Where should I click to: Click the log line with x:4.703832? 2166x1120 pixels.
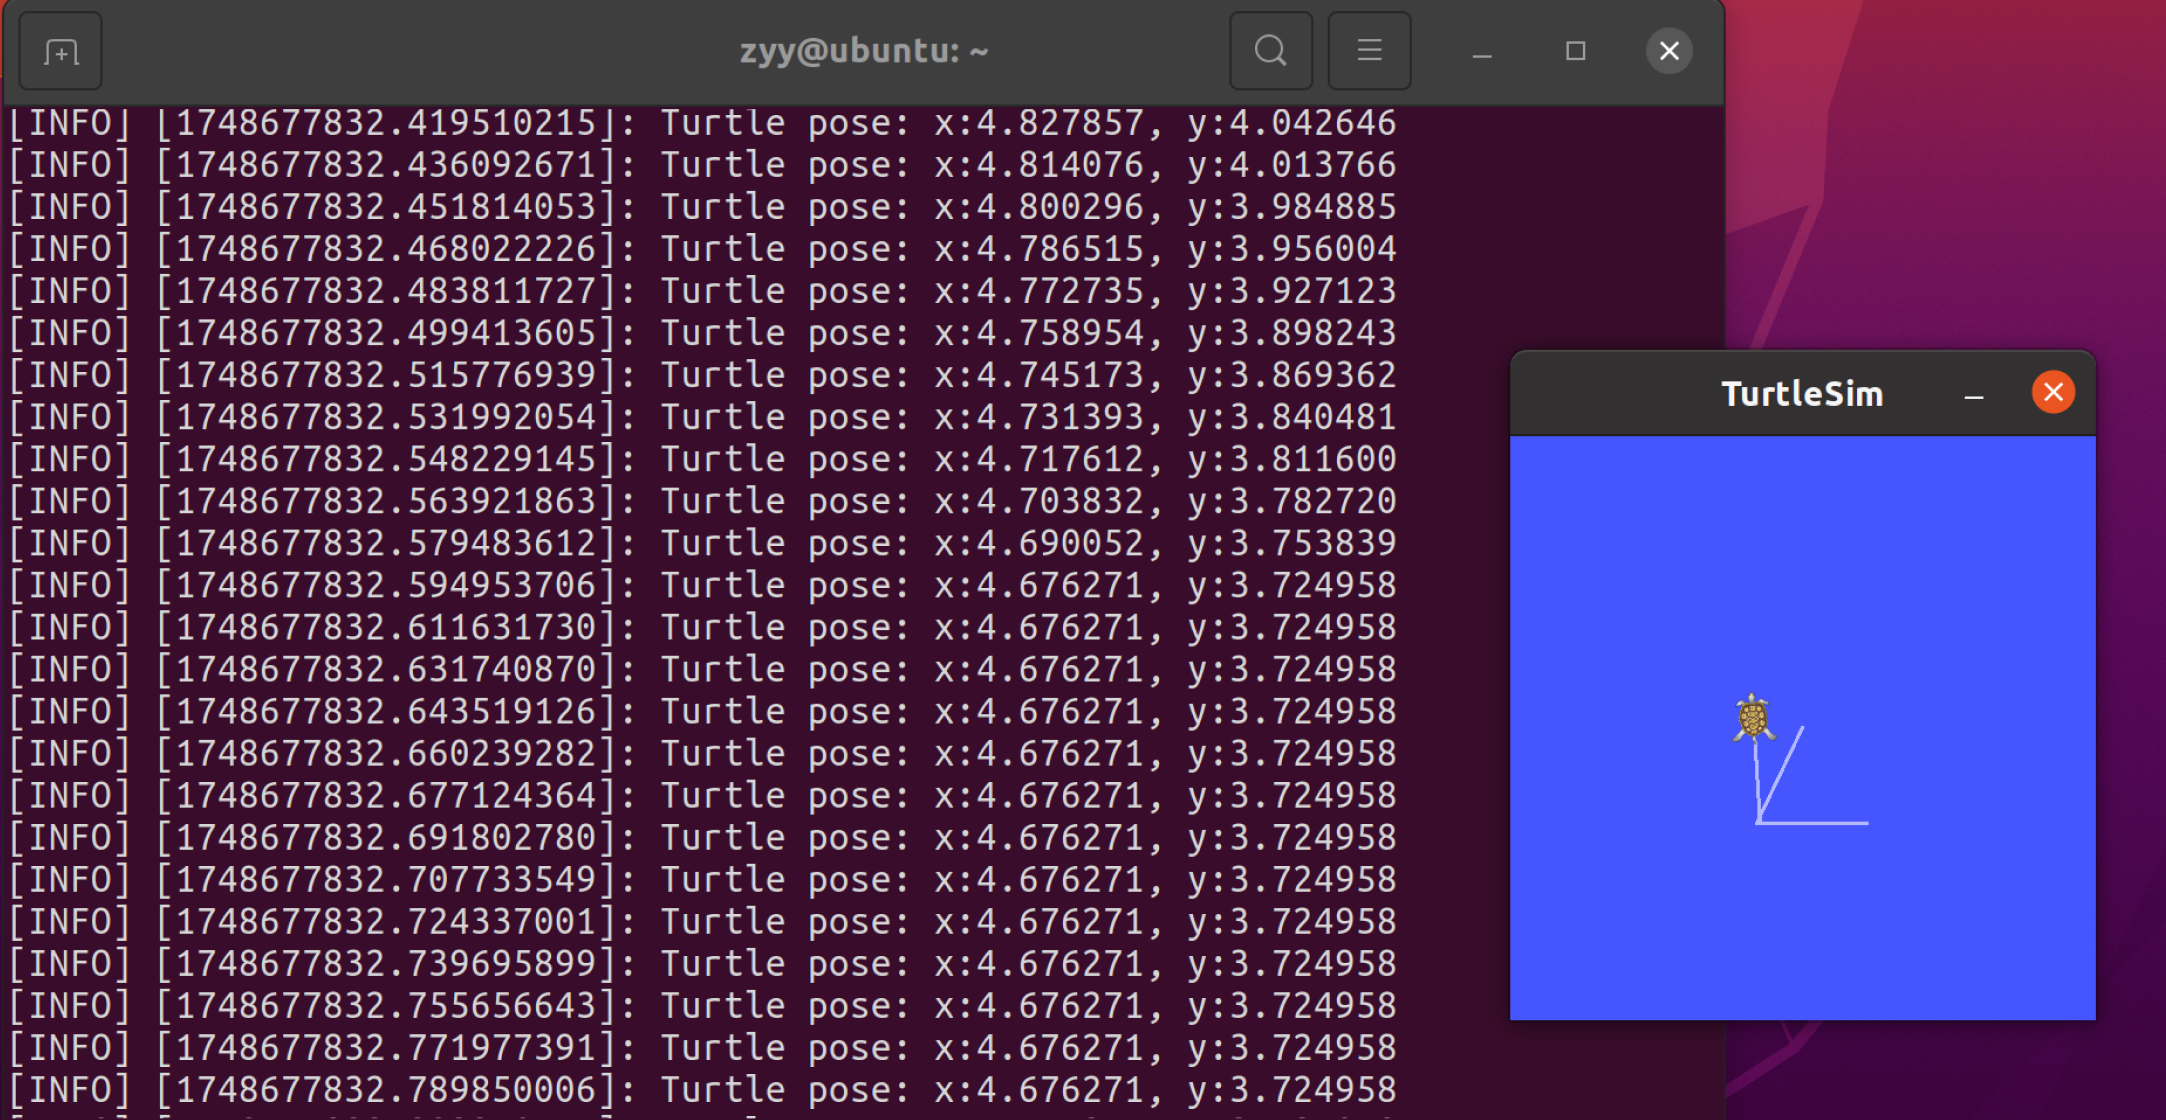pyautogui.click(x=700, y=501)
